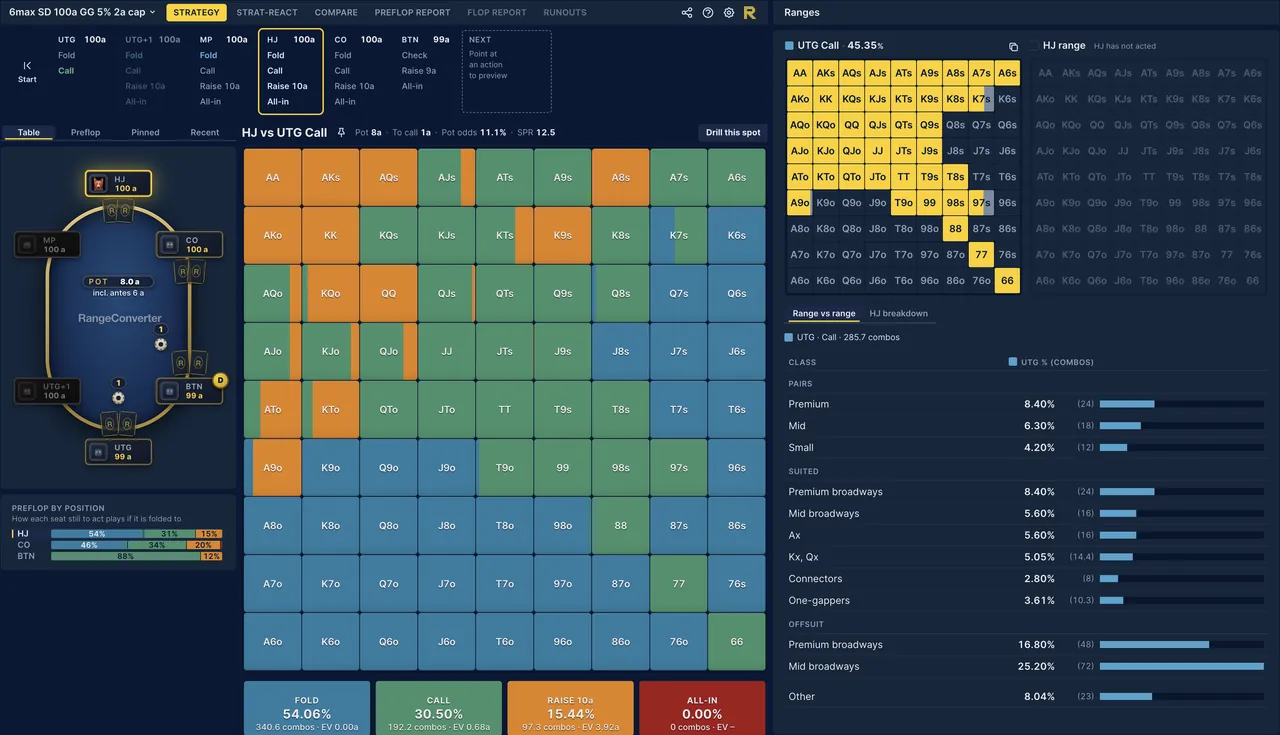Pin this spot with the pin icon
The width and height of the screenshot is (1280, 735).
pyautogui.click(x=341, y=132)
